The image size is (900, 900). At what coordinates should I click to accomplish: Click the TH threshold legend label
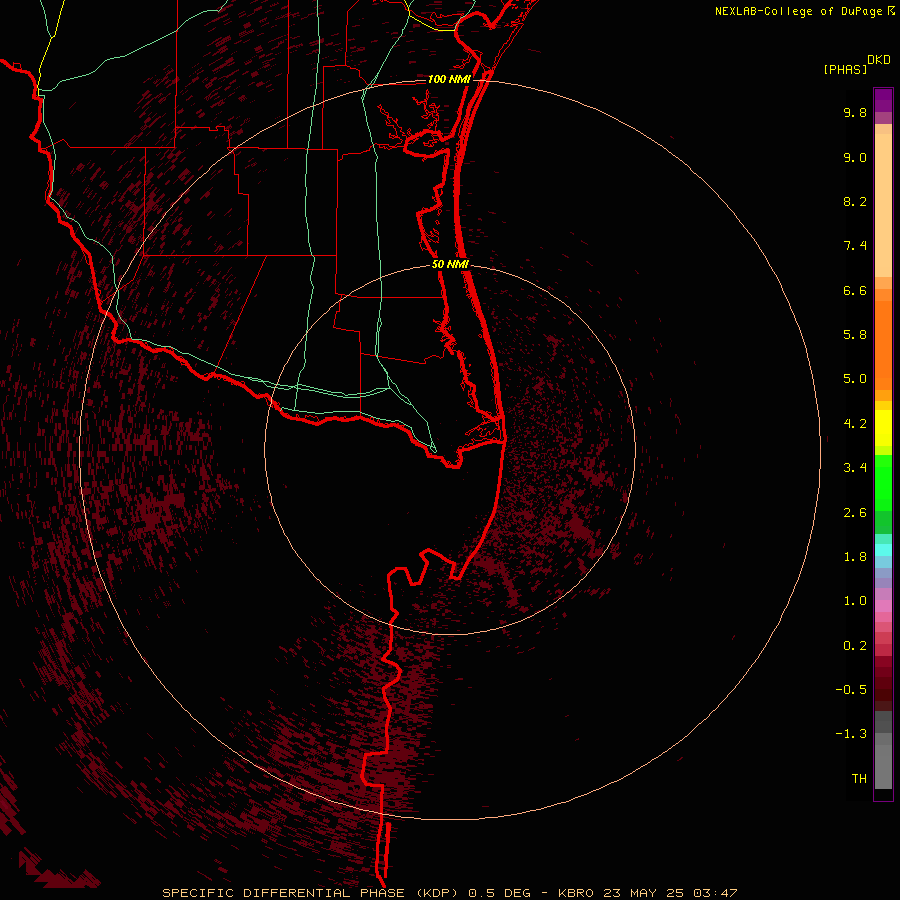[x=859, y=779]
